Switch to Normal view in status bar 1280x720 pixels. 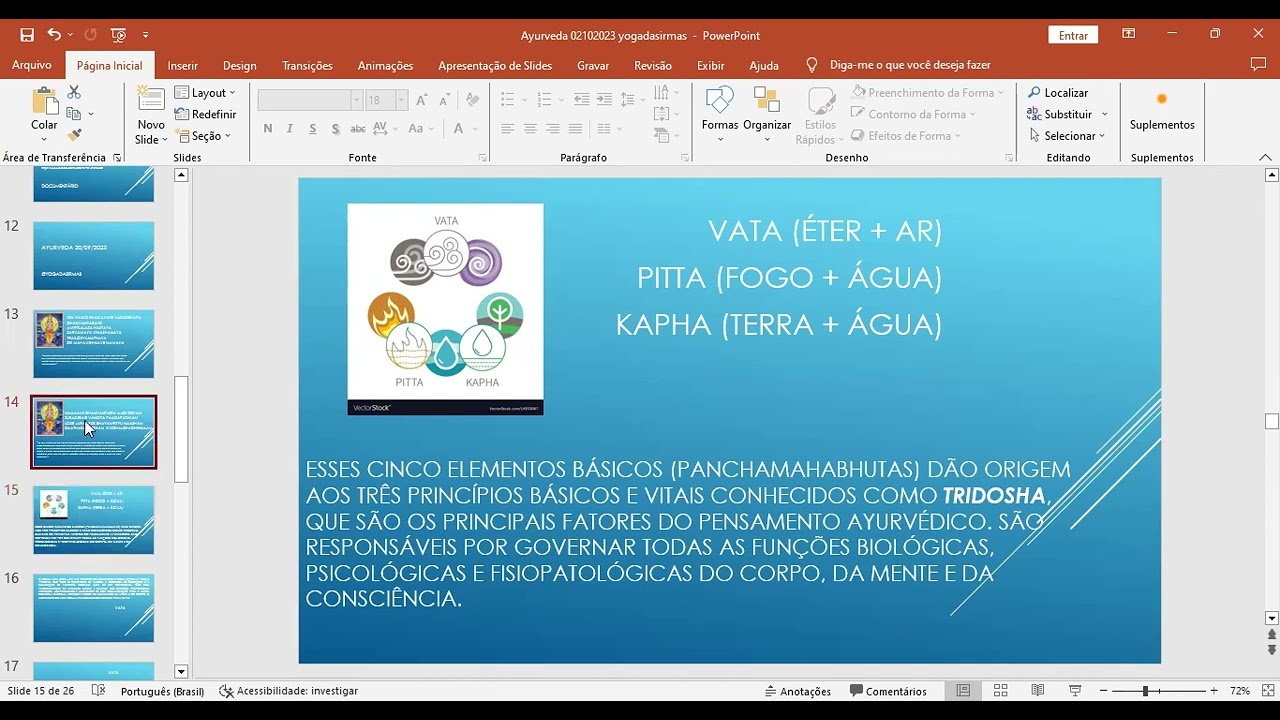click(963, 691)
